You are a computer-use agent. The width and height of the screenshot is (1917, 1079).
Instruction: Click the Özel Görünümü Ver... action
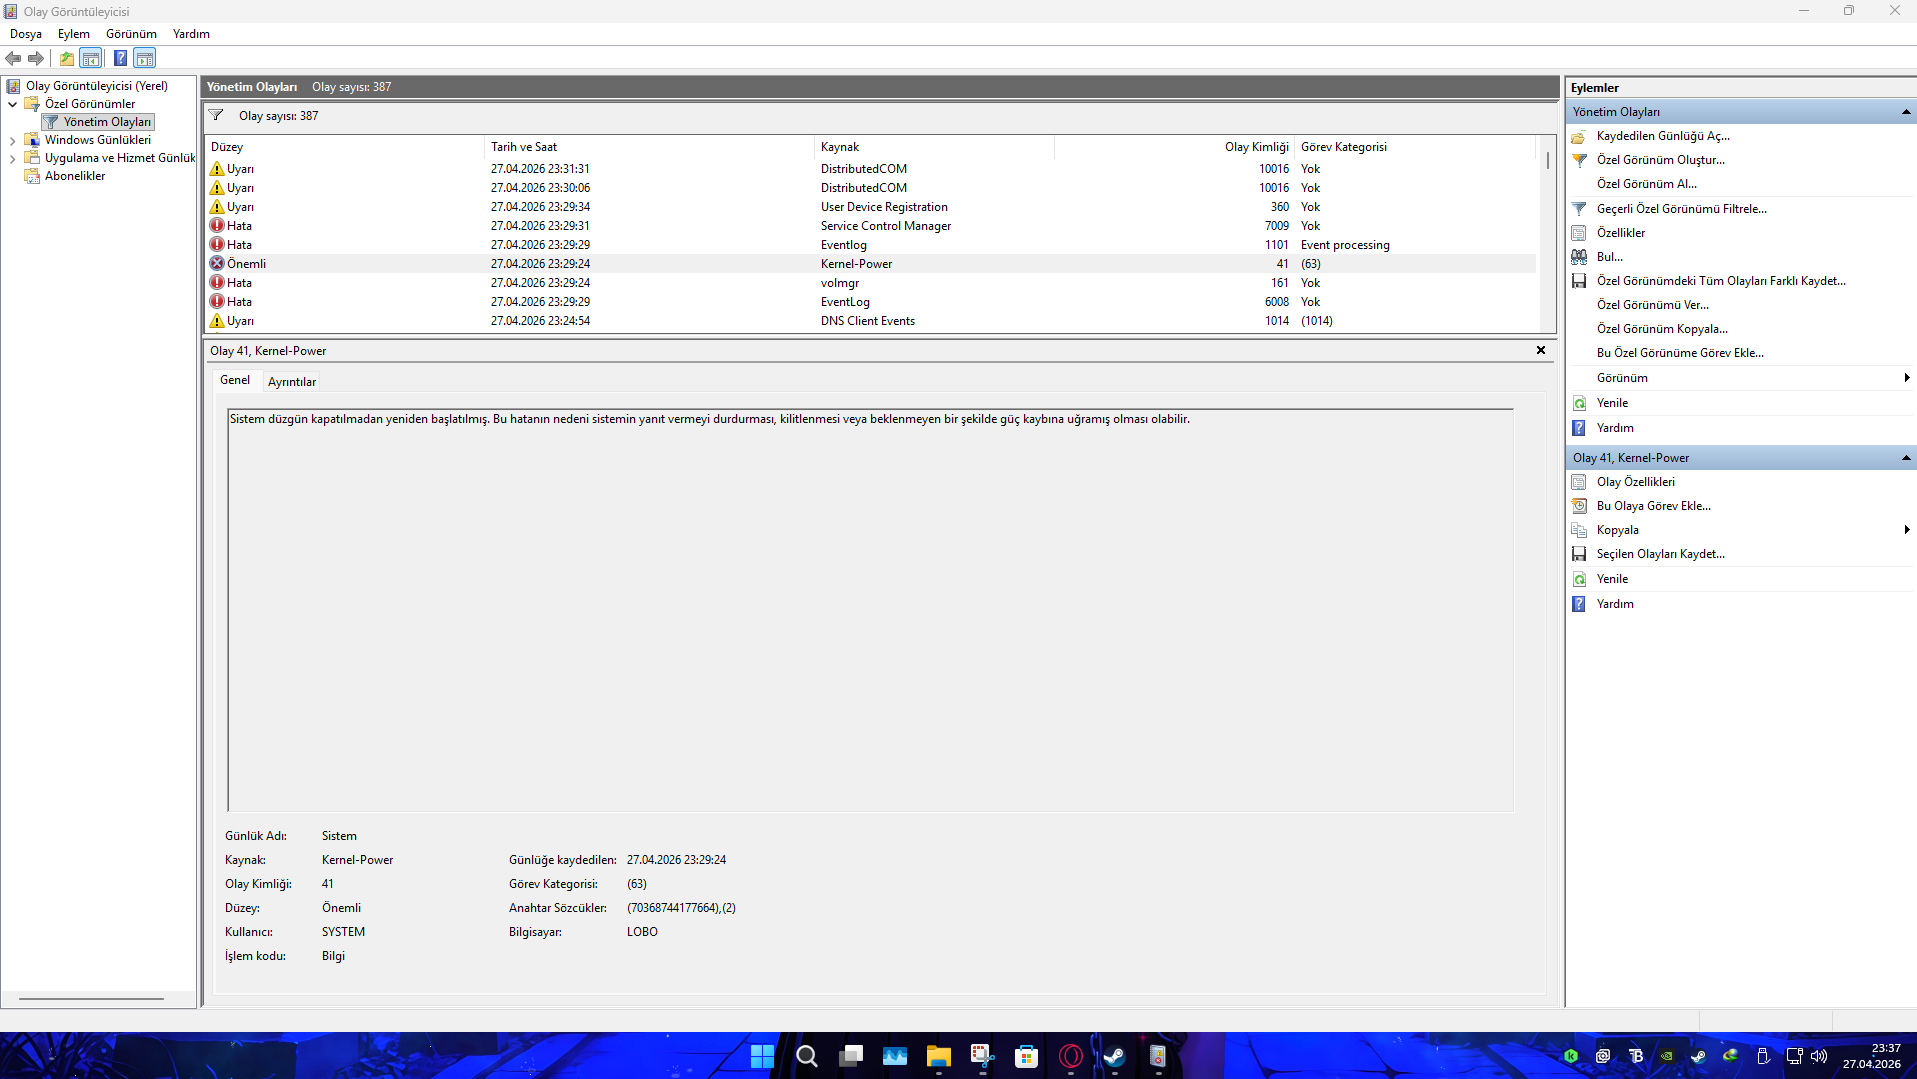click(x=1652, y=305)
